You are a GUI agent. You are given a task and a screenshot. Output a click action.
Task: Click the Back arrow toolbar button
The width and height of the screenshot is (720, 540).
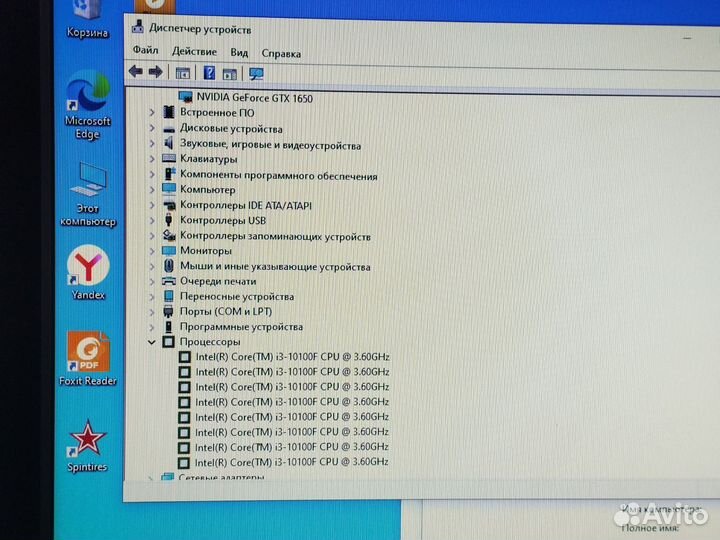pyautogui.click(x=135, y=72)
